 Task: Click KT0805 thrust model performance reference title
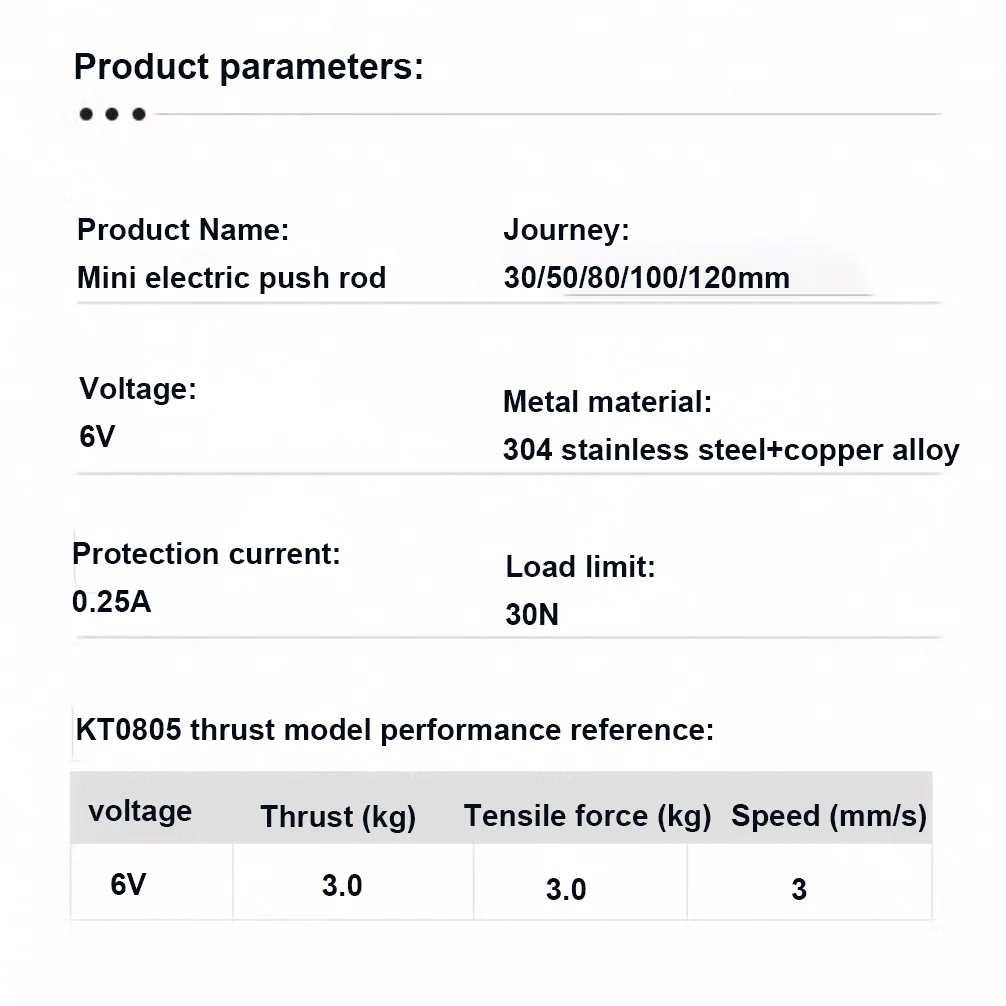coord(395,730)
